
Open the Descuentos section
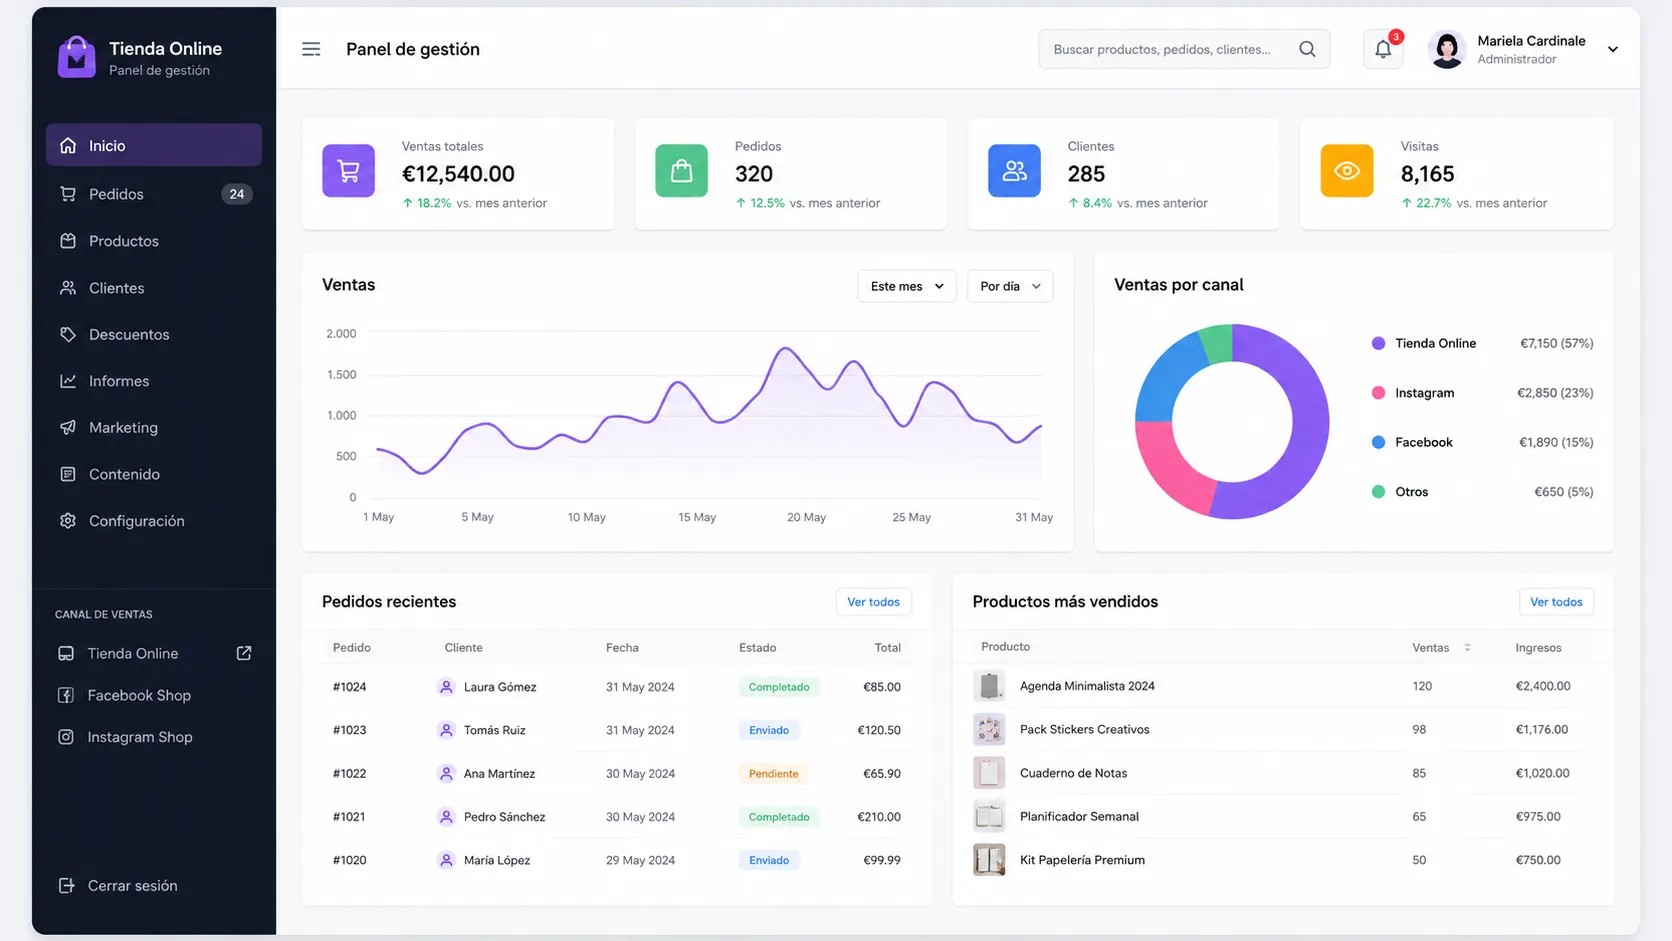154,334
